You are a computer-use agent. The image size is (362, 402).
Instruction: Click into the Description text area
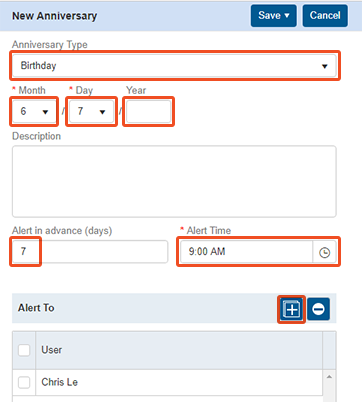[174, 181]
